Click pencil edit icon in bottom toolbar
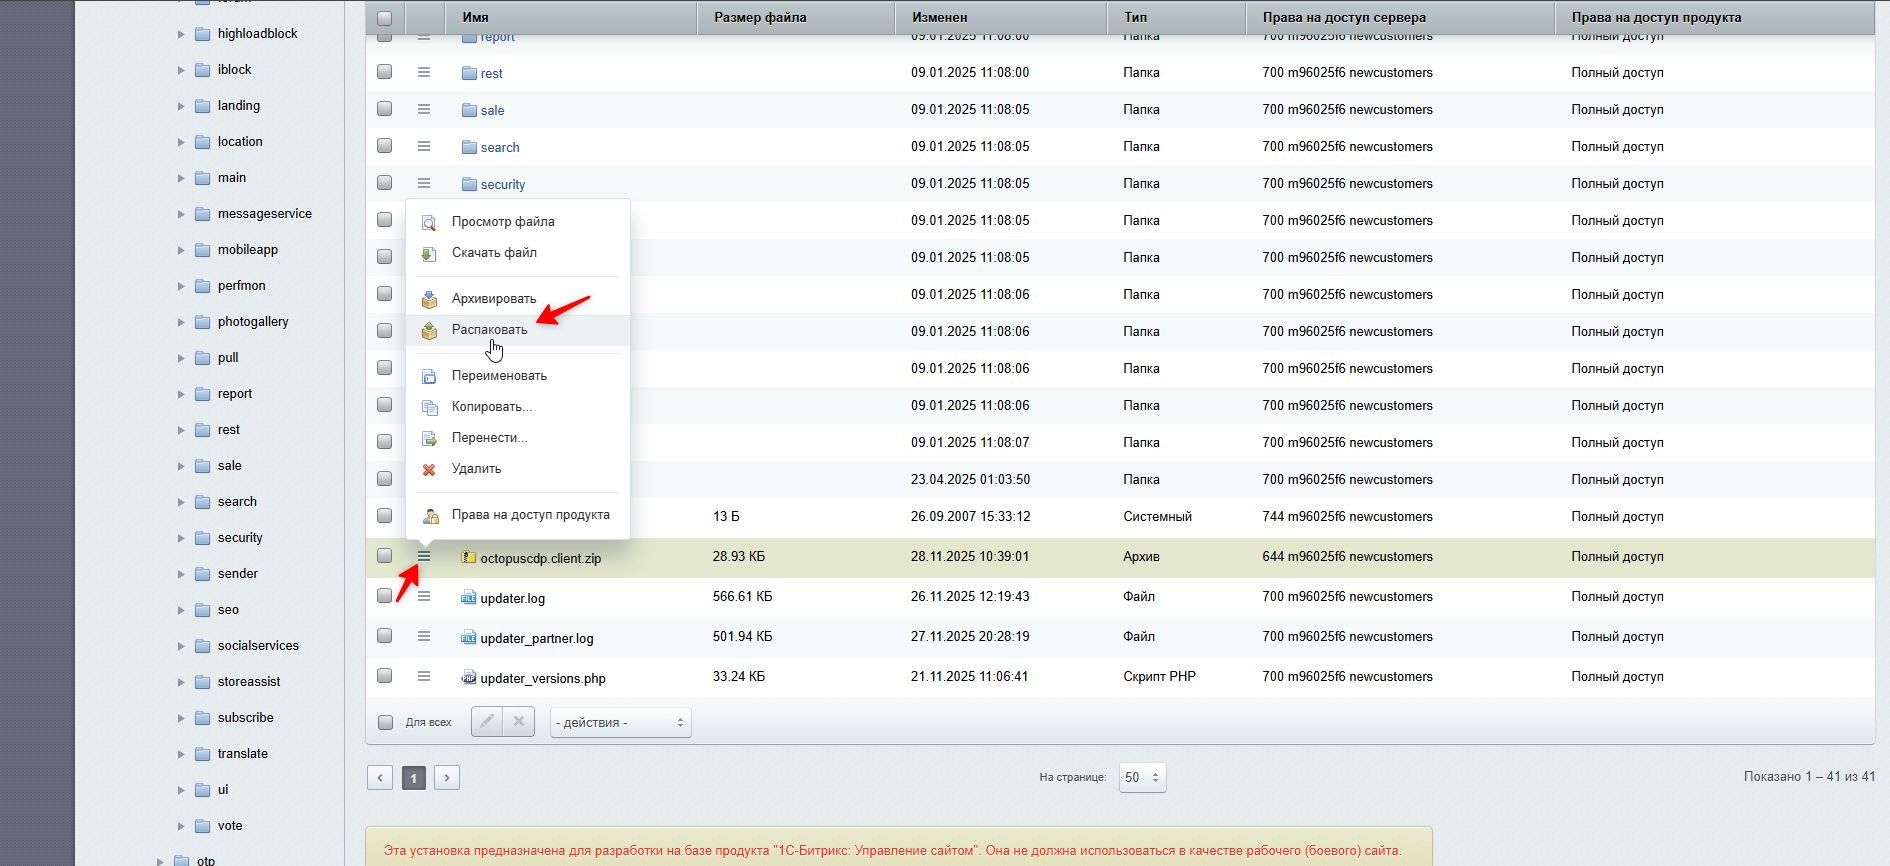Viewport: 1890px width, 866px height. point(487,721)
